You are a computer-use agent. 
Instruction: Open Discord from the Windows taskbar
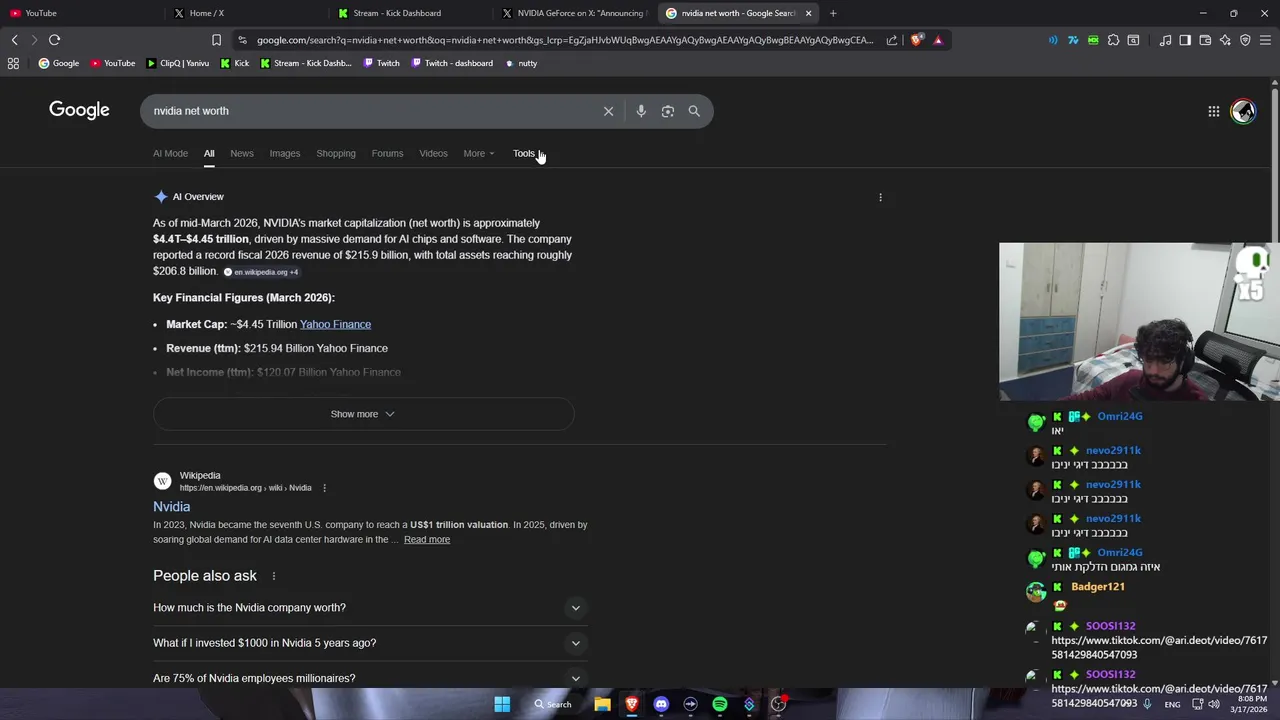tap(661, 704)
